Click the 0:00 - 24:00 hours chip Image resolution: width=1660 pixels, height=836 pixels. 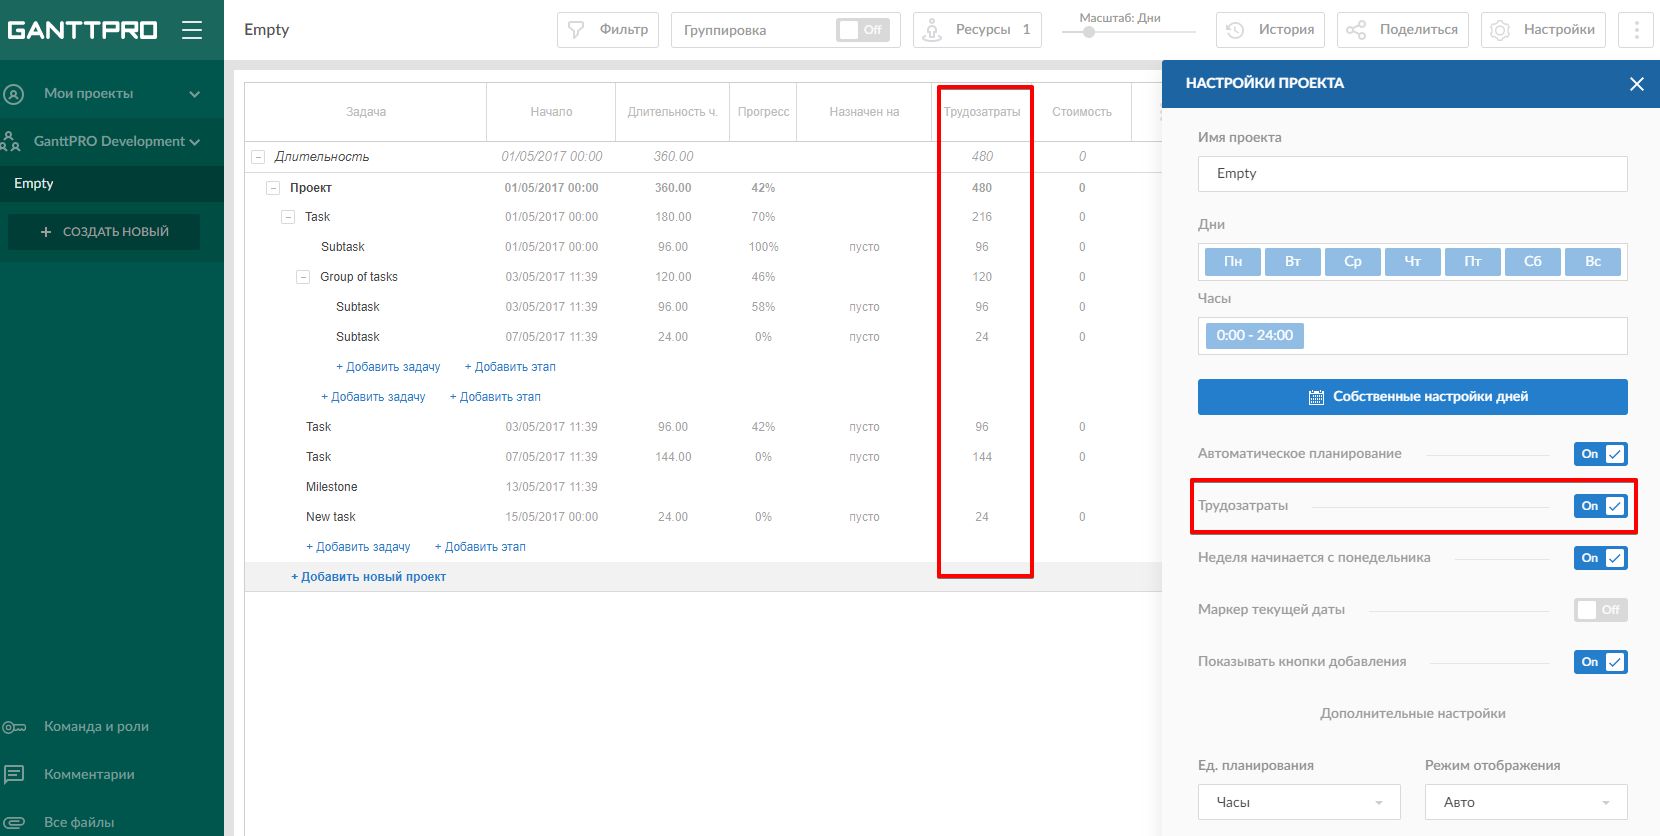1254,336
